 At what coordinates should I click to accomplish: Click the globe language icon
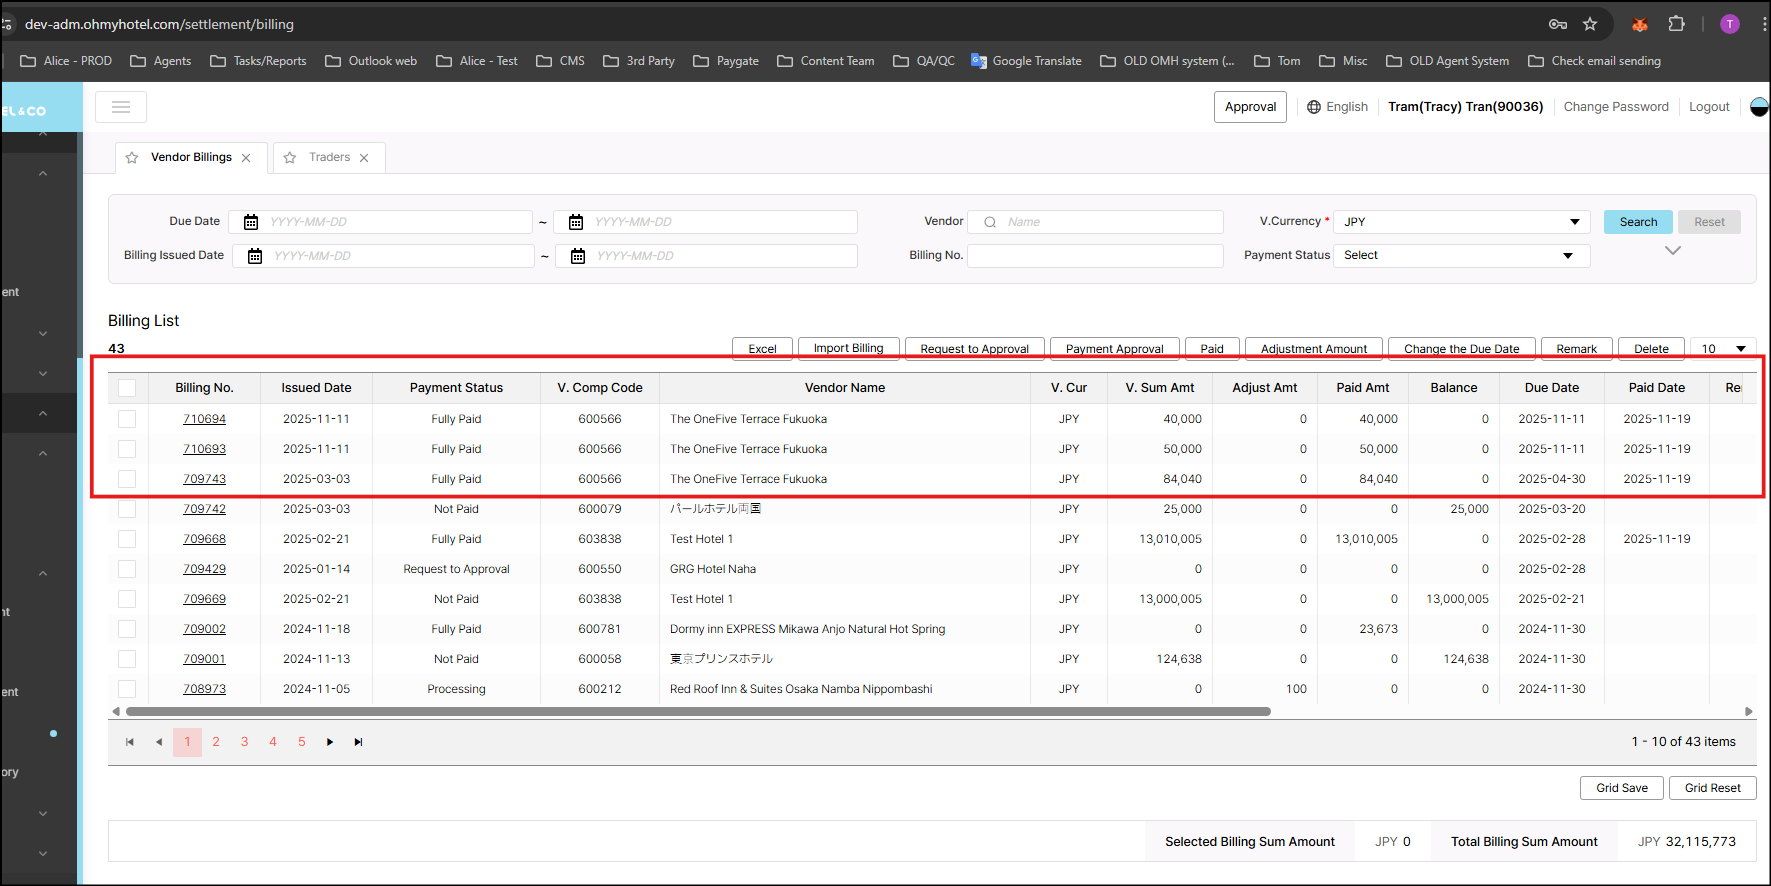point(1314,107)
